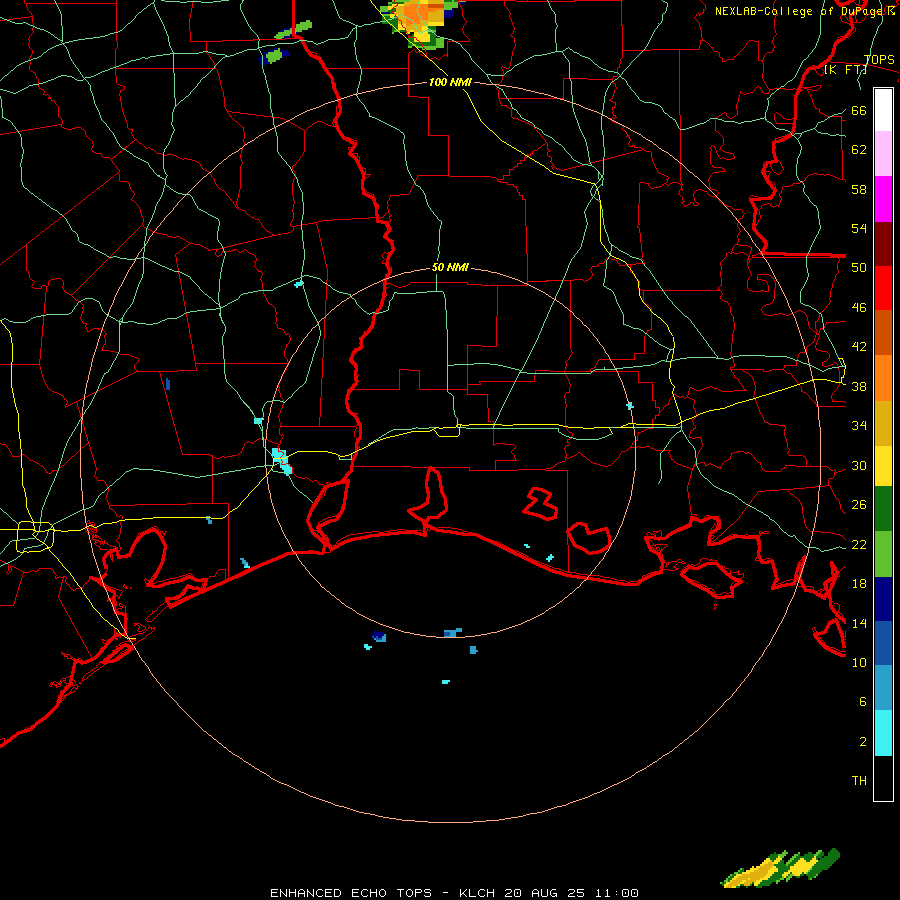Click the legend value '66'
Screen dimensions: 900x900
click(x=859, y=110)
